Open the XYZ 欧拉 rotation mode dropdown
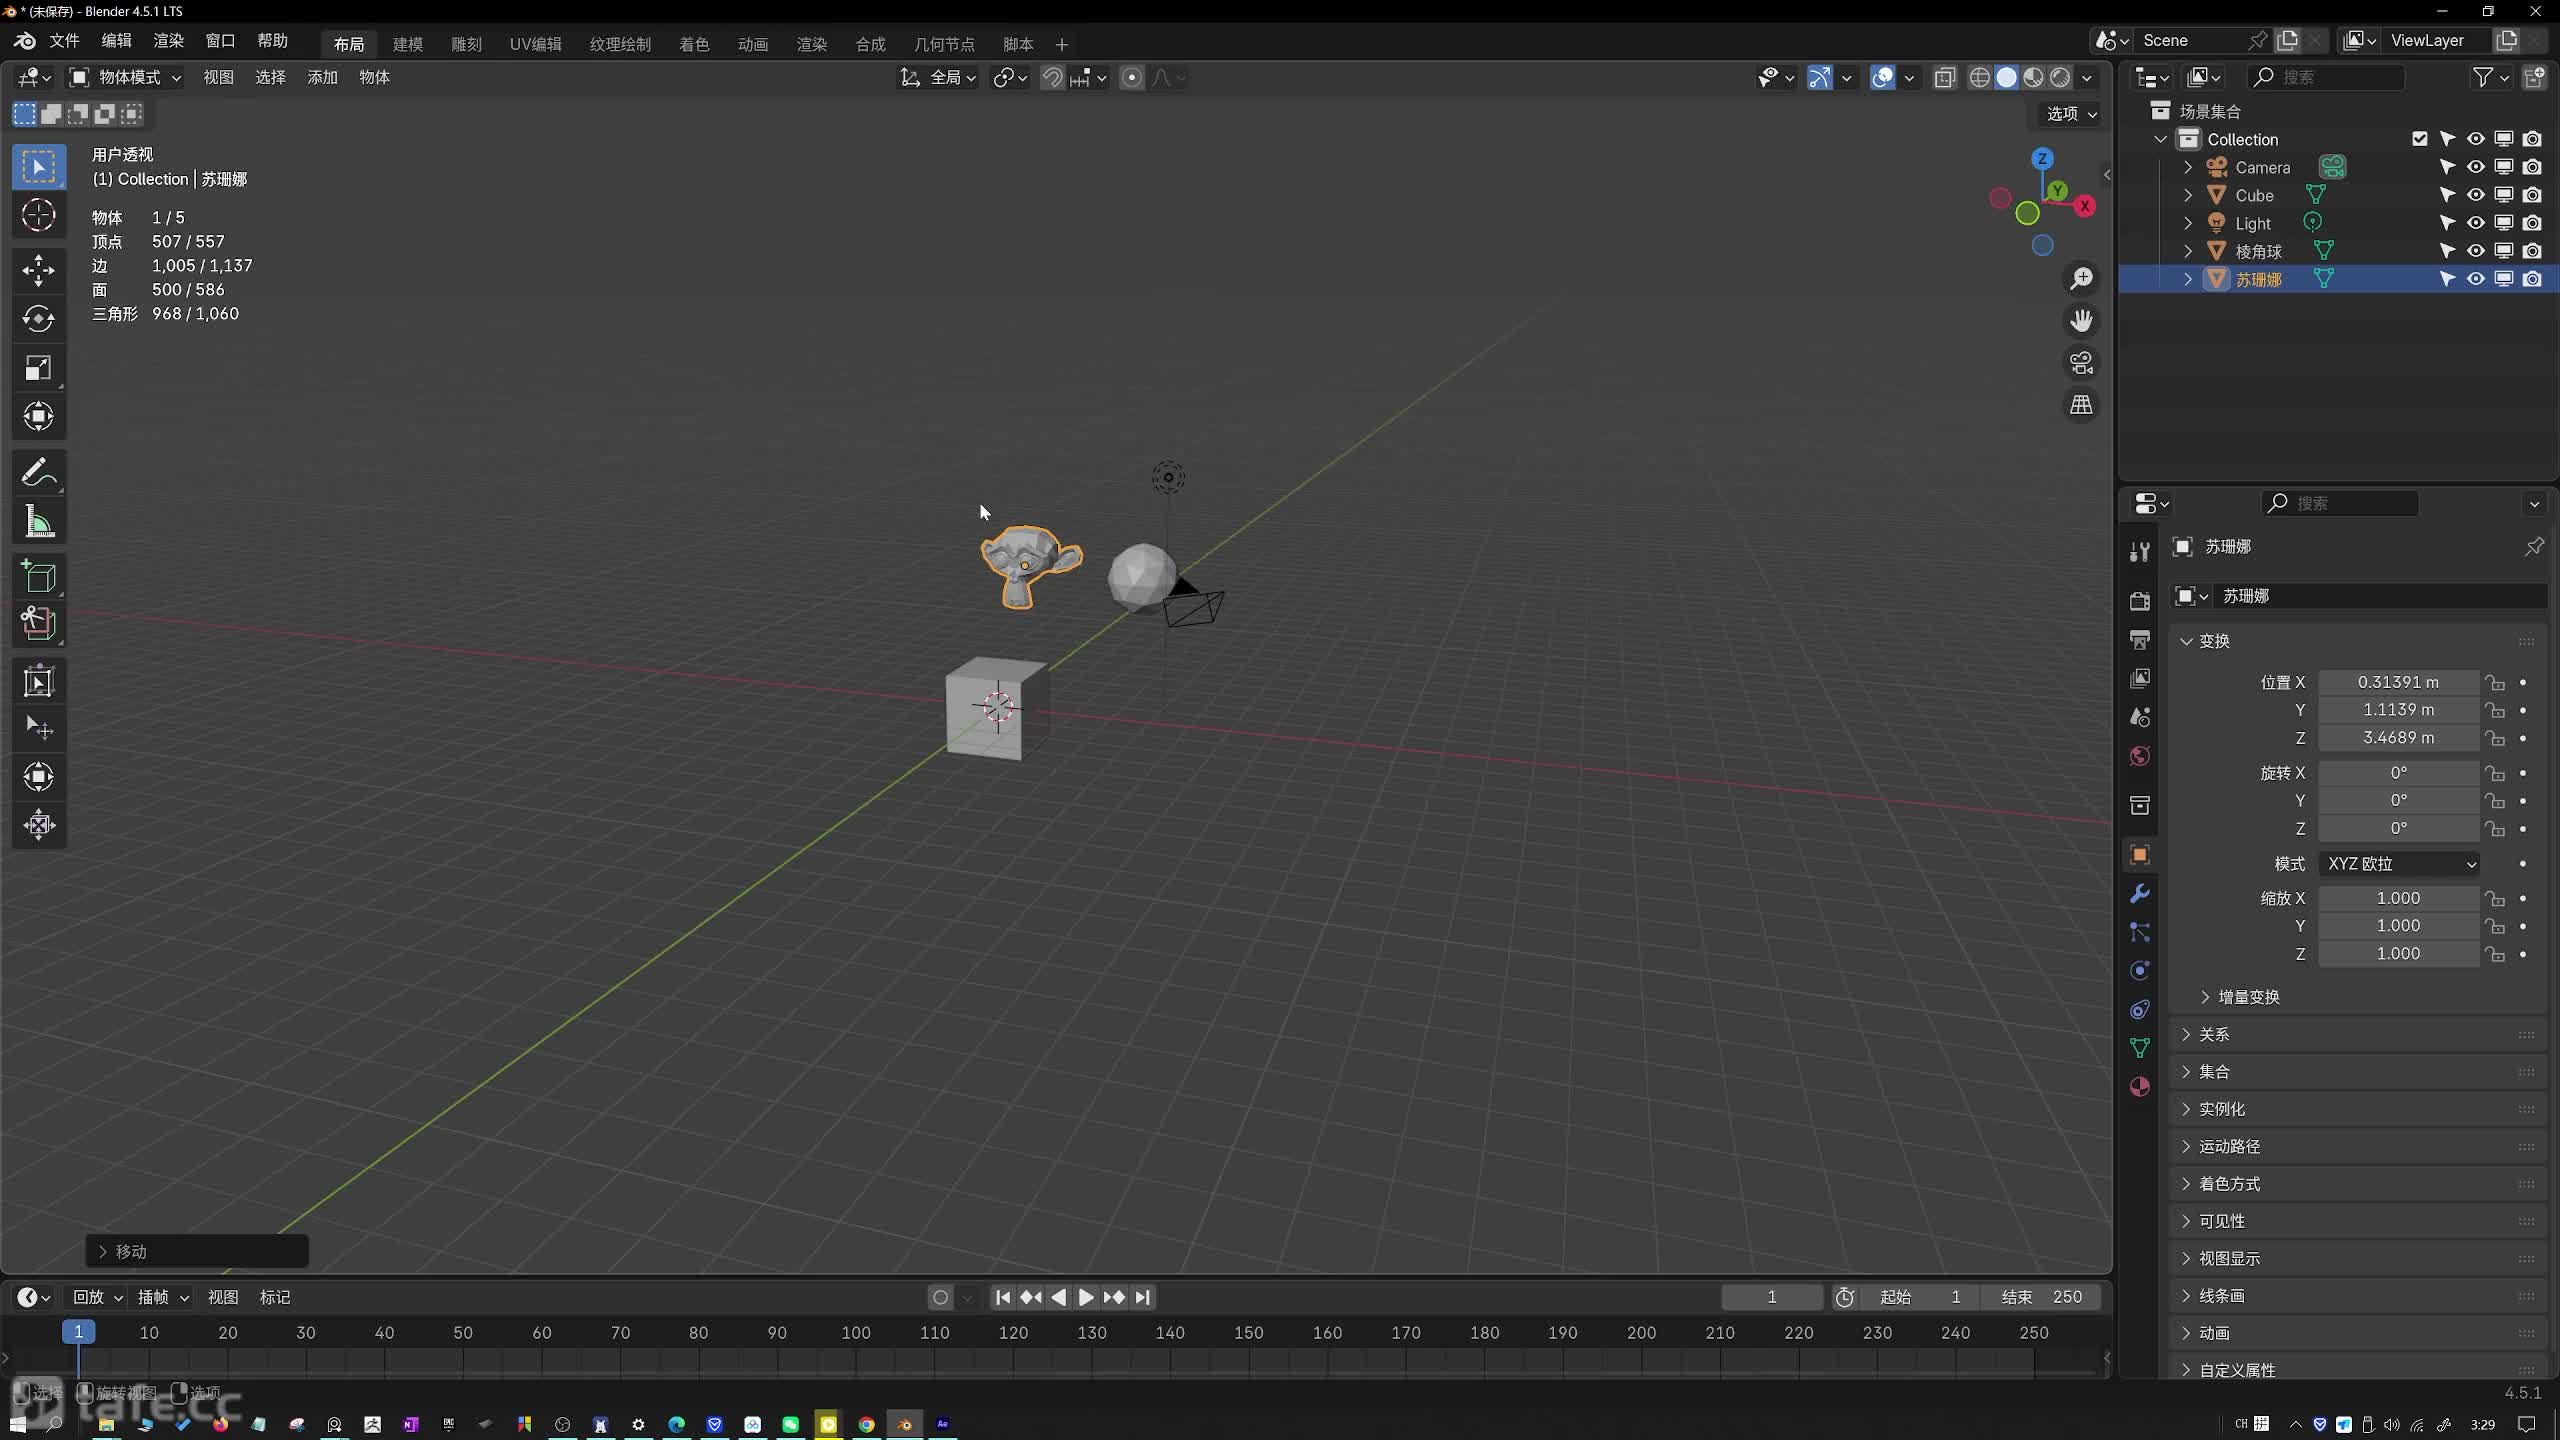2560x1440 pixels. [2400, 863]
